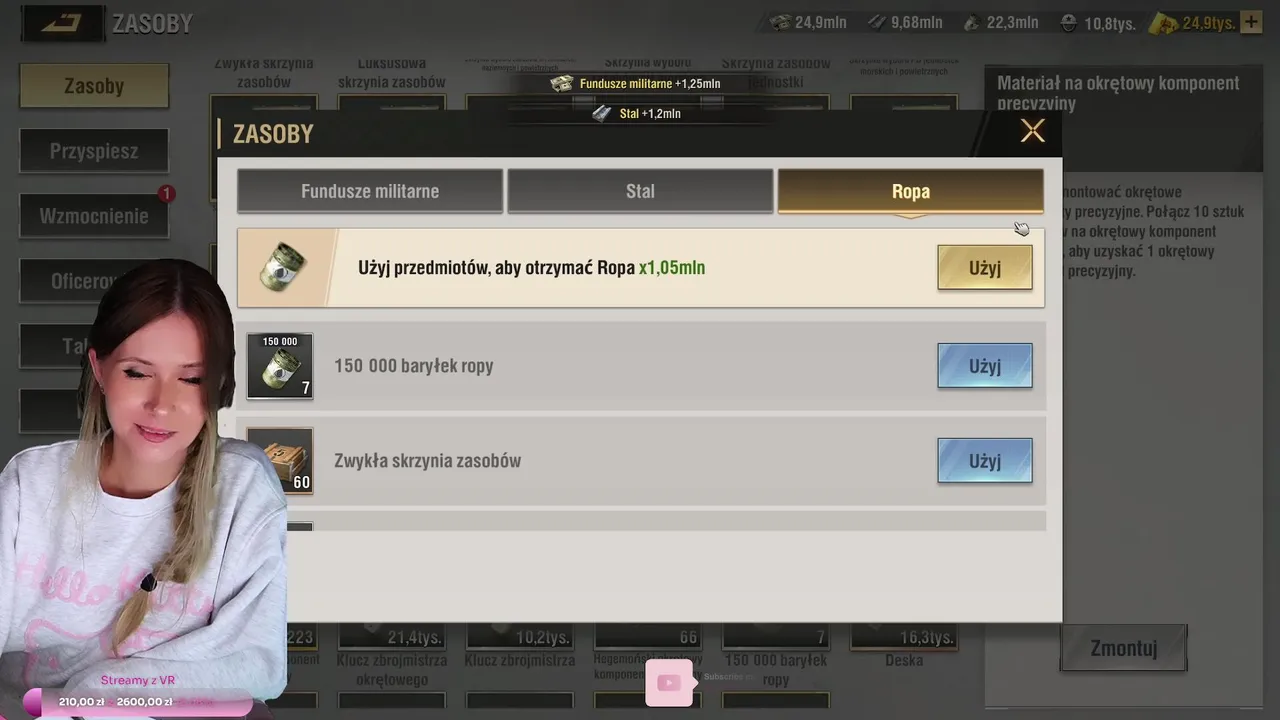The image size is (1280, 720).
Task: Click the oil barrel icon in banner
Action: [x=282, y=267]
